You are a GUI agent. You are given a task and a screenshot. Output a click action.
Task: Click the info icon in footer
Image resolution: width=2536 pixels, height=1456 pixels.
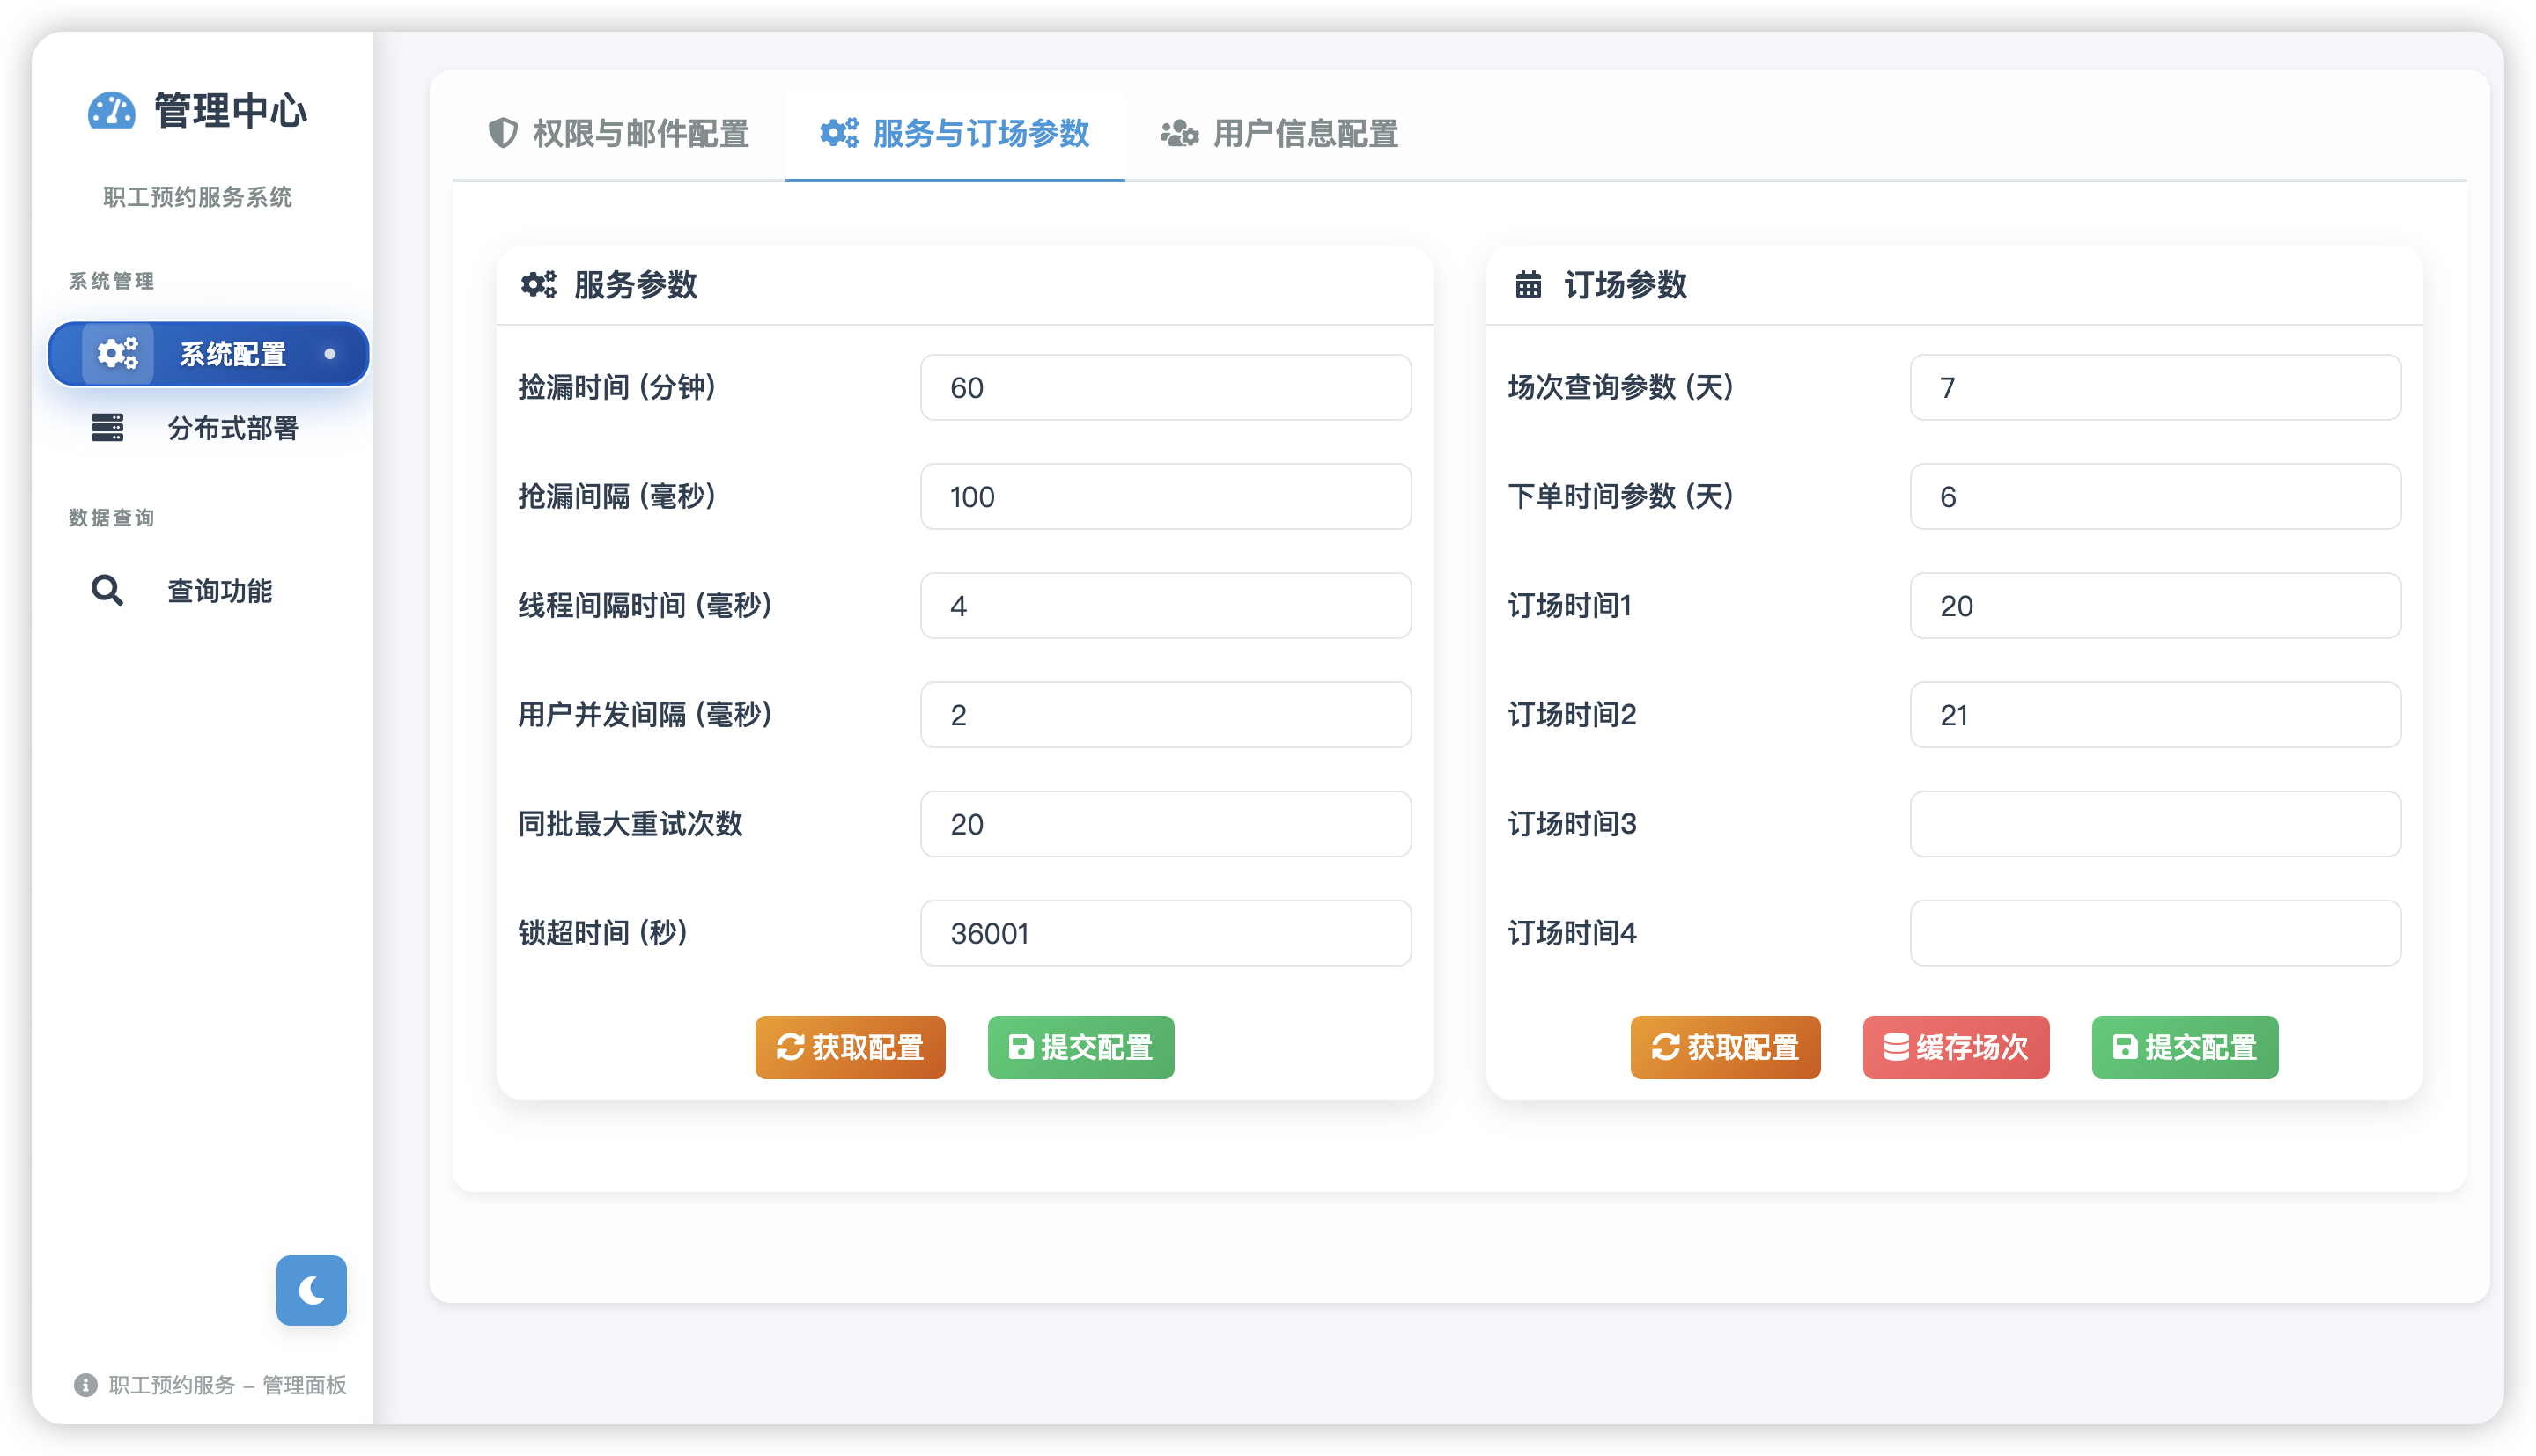click(86, 1385)
